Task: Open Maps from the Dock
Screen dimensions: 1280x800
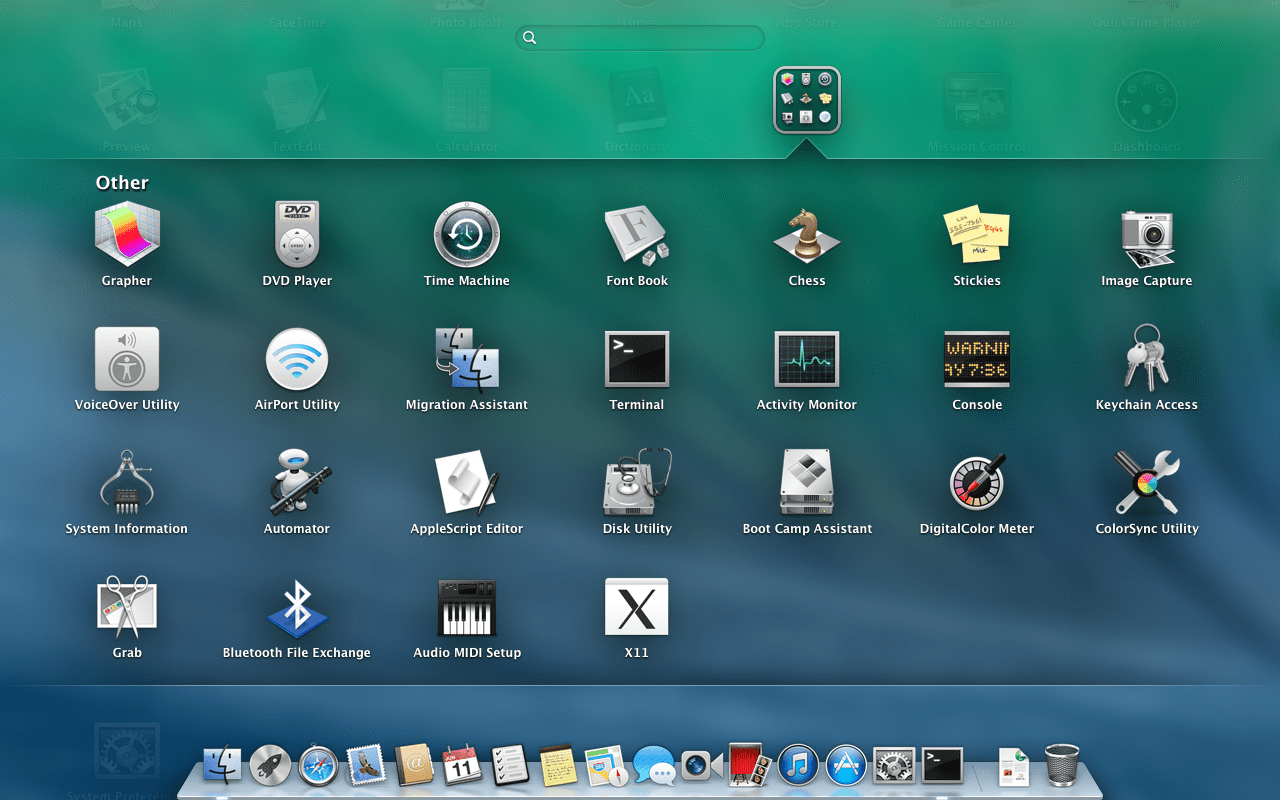Action: tap(606, 766)
